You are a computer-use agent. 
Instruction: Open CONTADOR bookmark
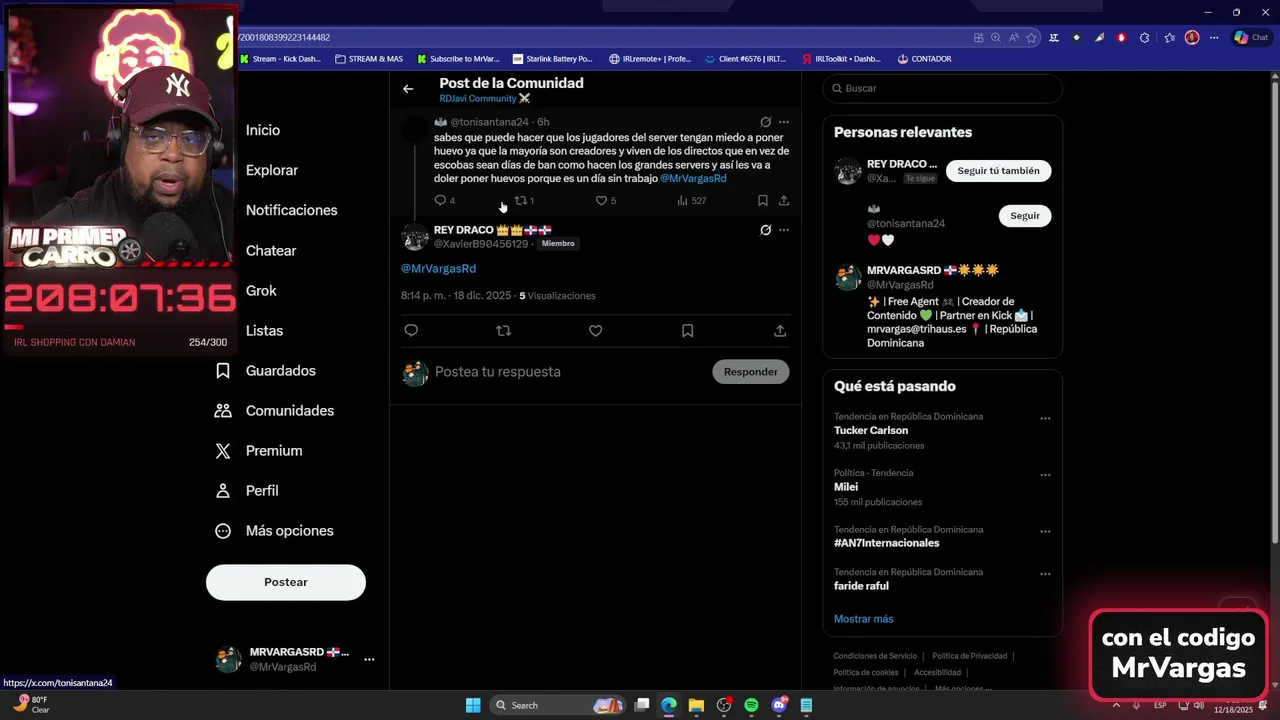pyautogui.click(x=924, y=59)
